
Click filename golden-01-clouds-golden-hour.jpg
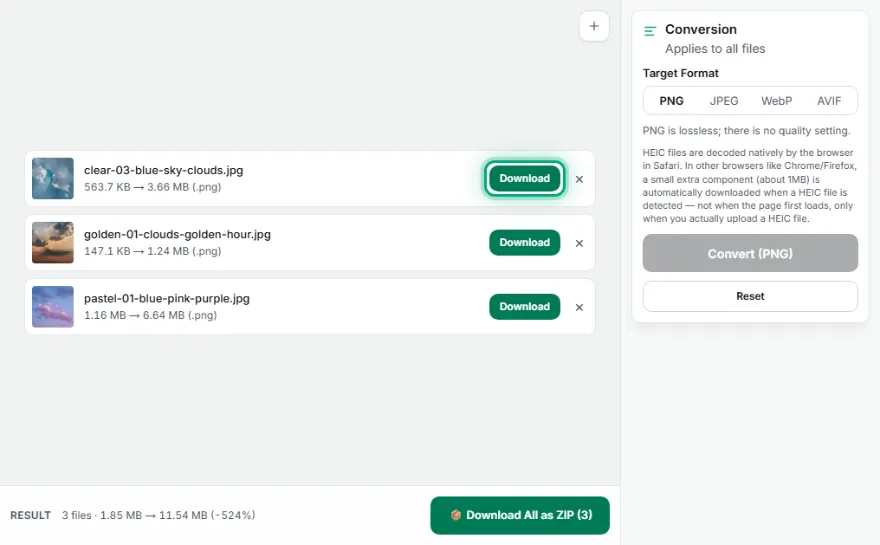(177, 234)
